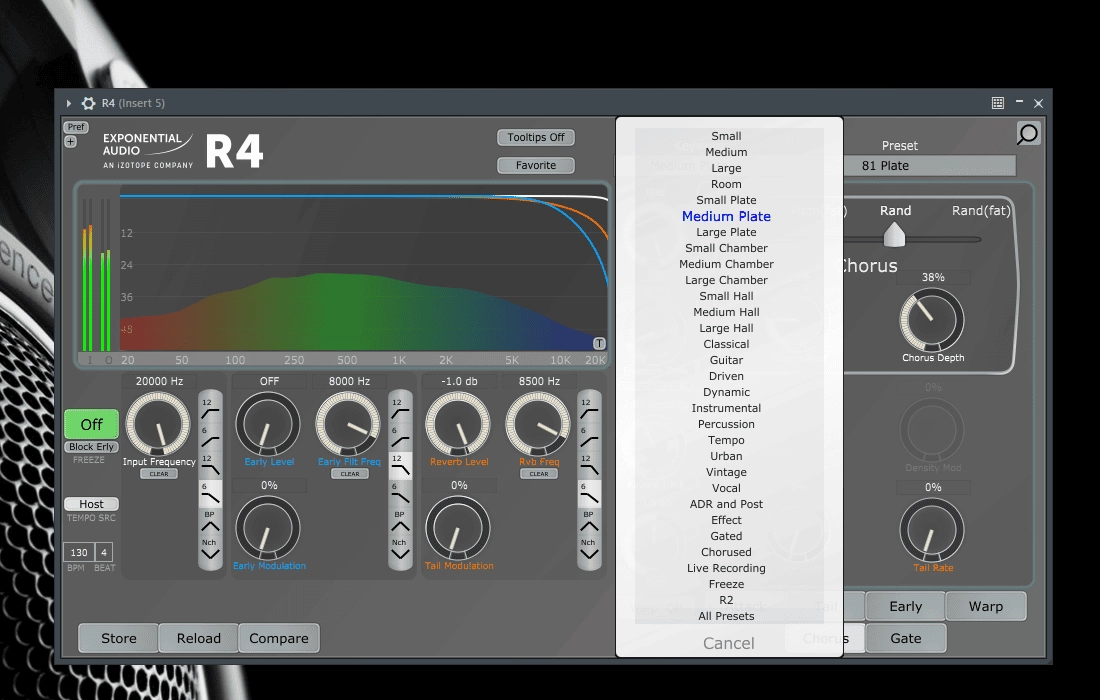The height and width of the screenshot is (700, 1100).
Task: Choose ADR and Post category
Action: pyautogui.click(x=726, y=504)
